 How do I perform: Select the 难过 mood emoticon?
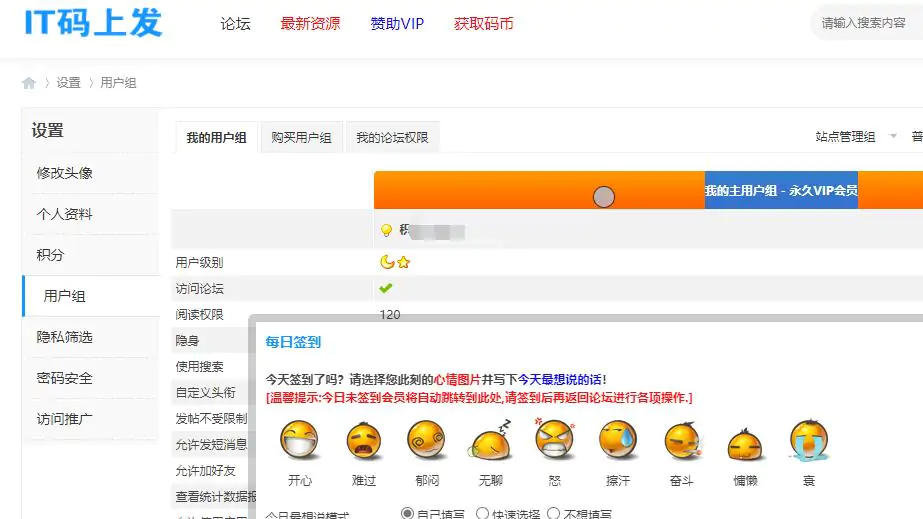point(363,440)
